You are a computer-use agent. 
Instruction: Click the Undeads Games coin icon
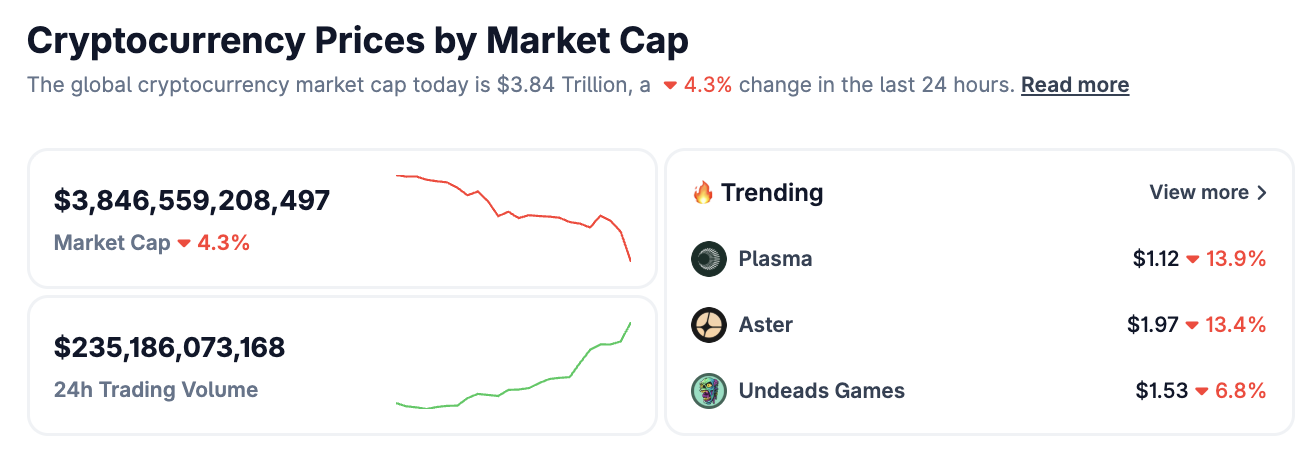tap(708, 391)
